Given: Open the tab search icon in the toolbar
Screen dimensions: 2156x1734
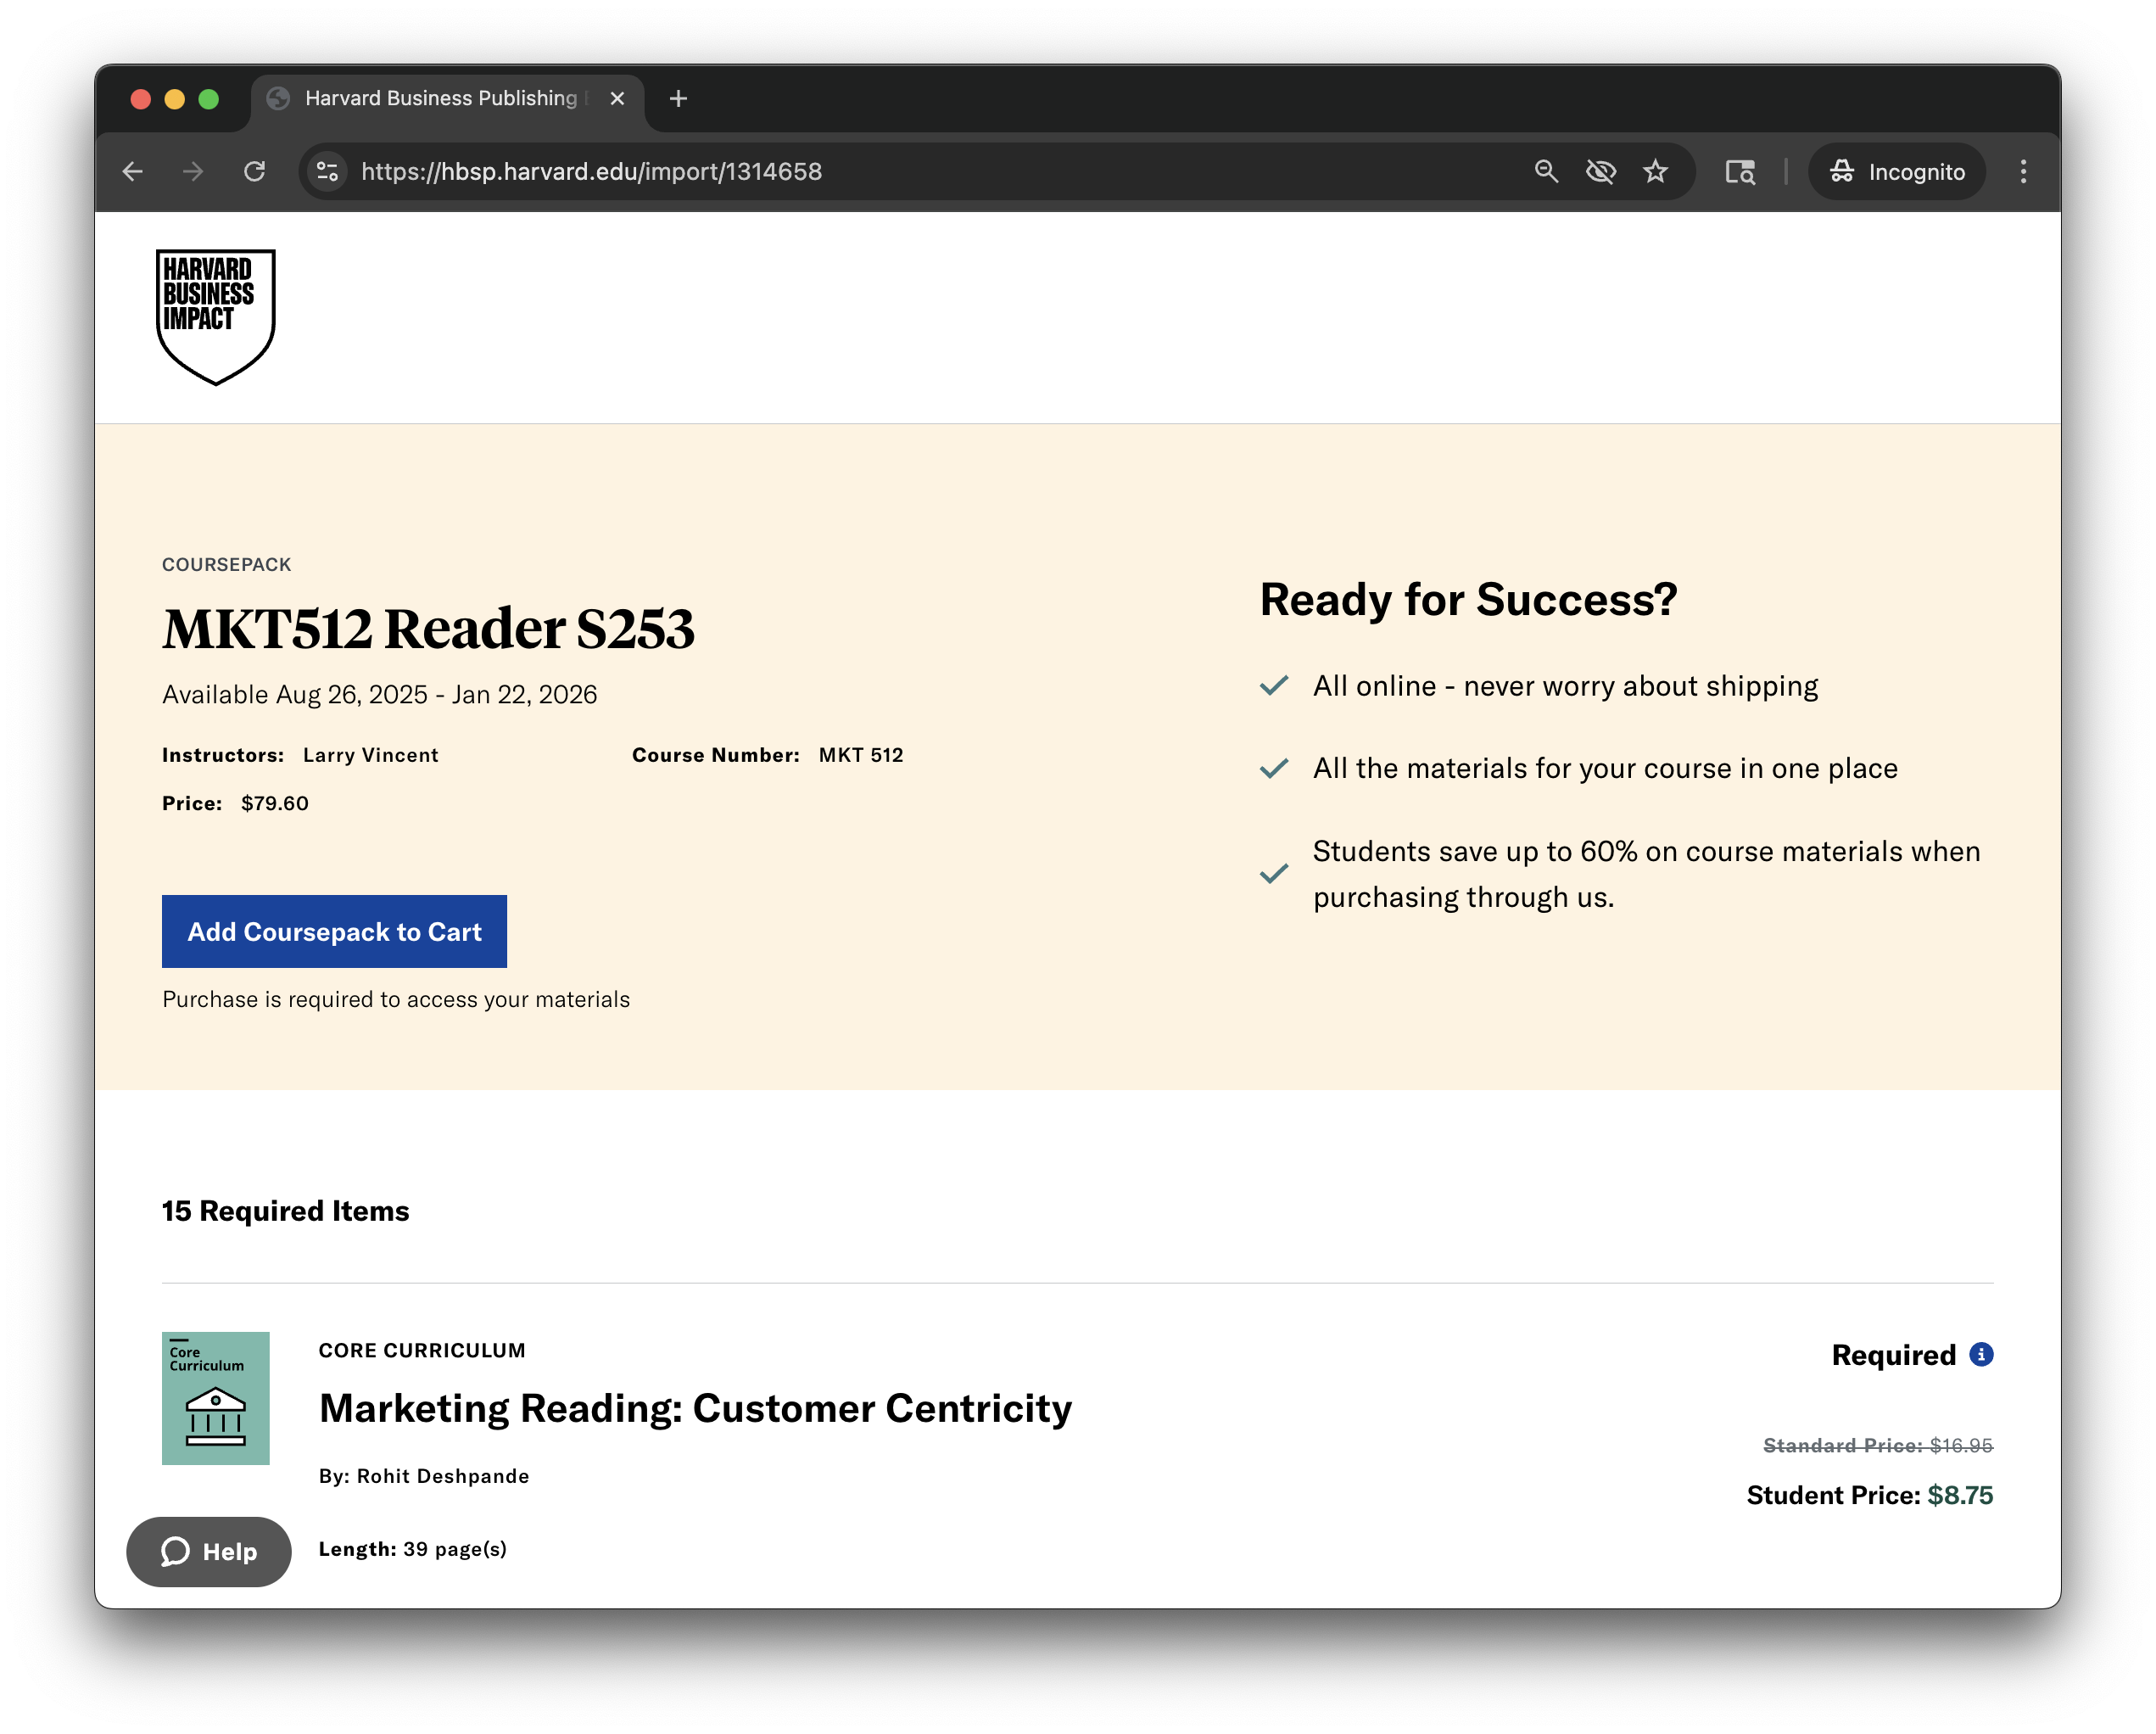Looking at the screenshot, I should [x=1740, y=172].
